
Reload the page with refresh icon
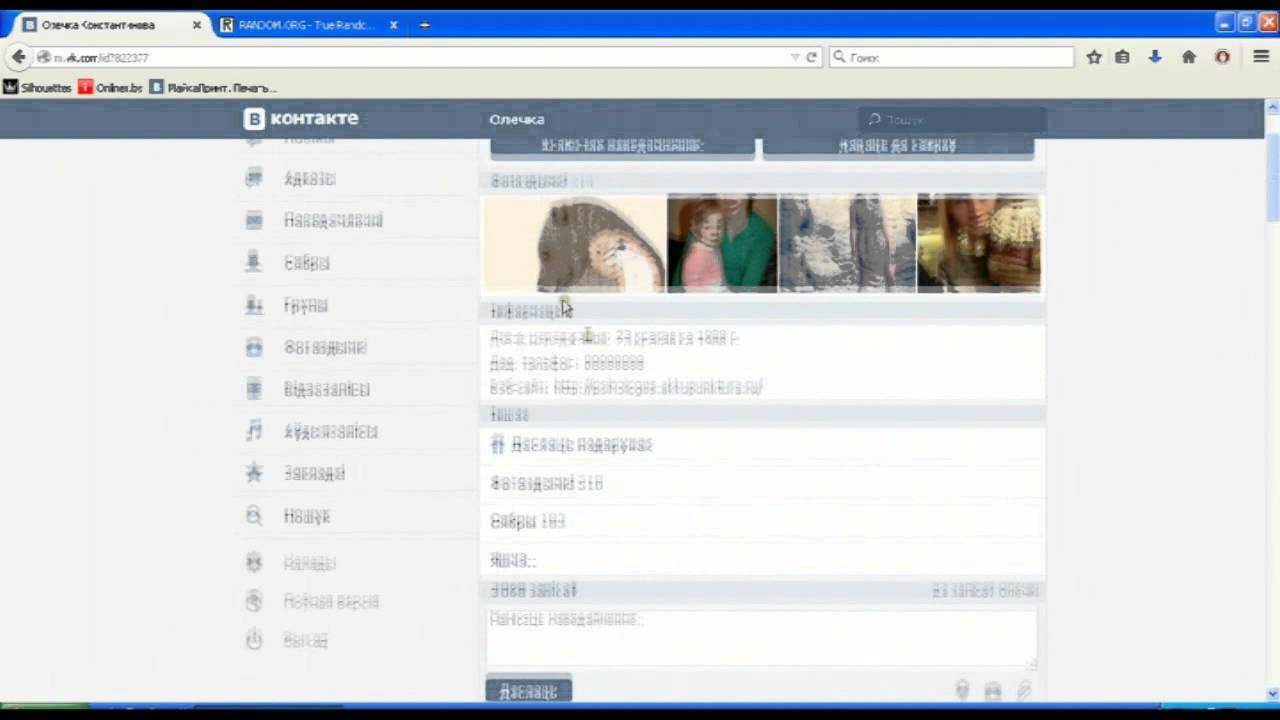812,57
